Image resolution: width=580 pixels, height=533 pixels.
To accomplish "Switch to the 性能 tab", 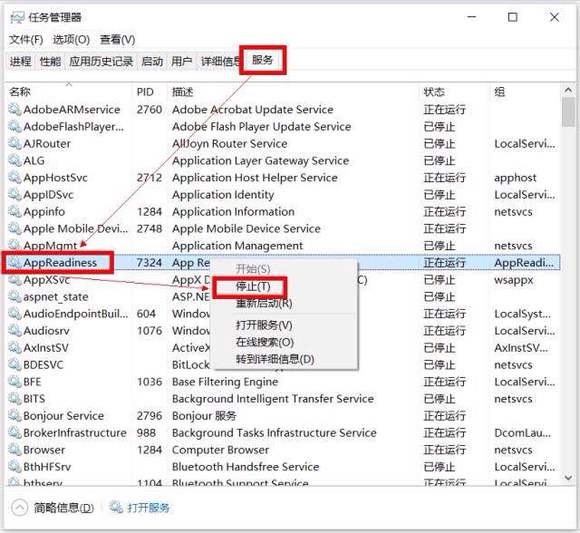I will pyautogui.click(x=50, y=61).
